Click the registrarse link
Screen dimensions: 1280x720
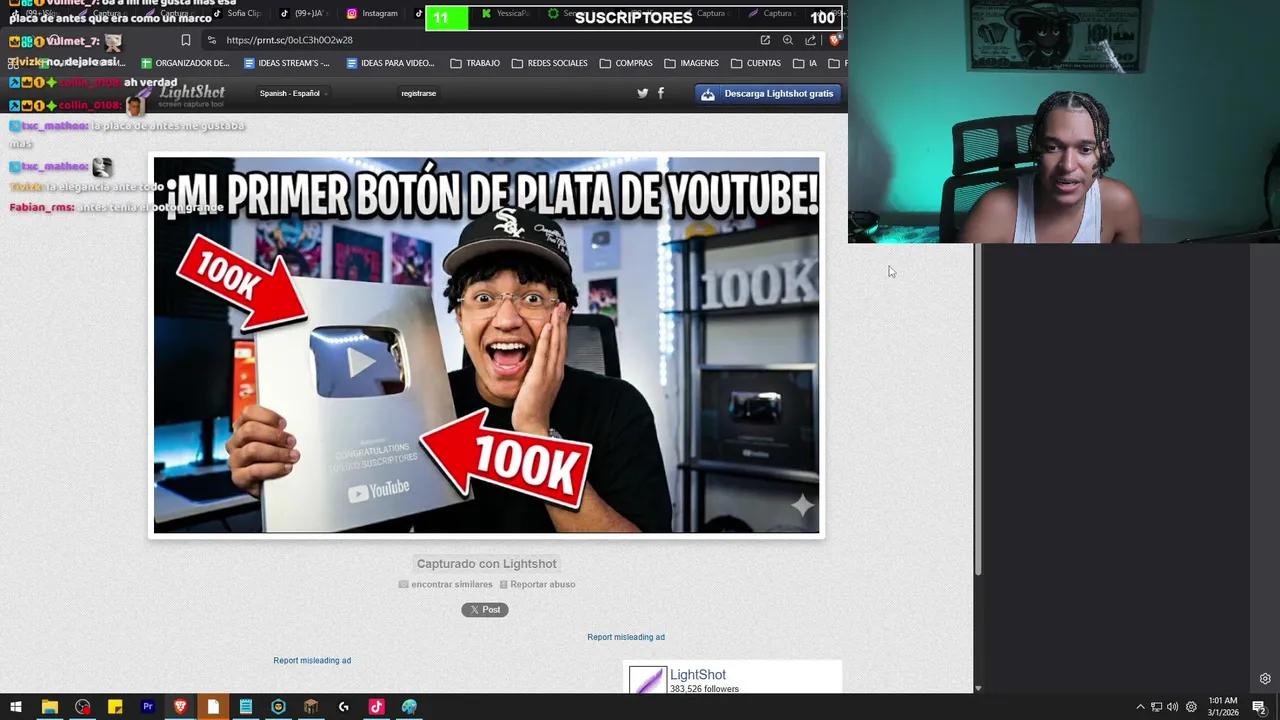coord(418,93)
